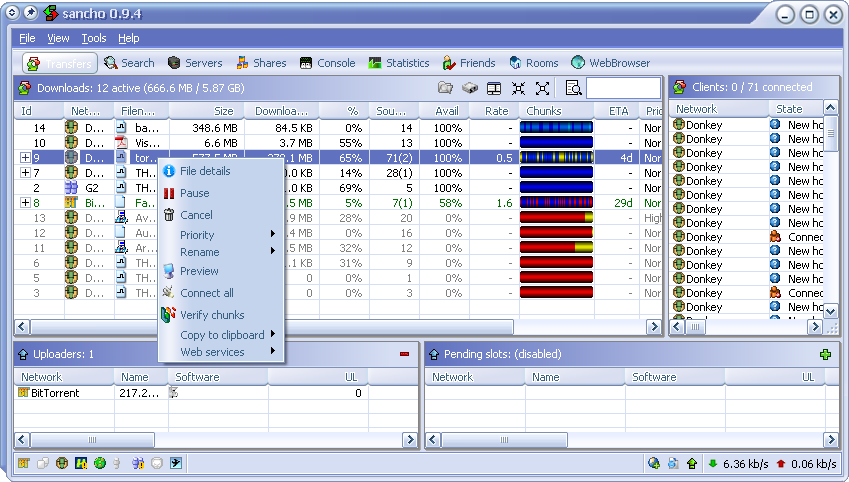The height and width of the screenshot is (482, 849).
Task: Select Pause in the context menu
Action: (194, 193)
